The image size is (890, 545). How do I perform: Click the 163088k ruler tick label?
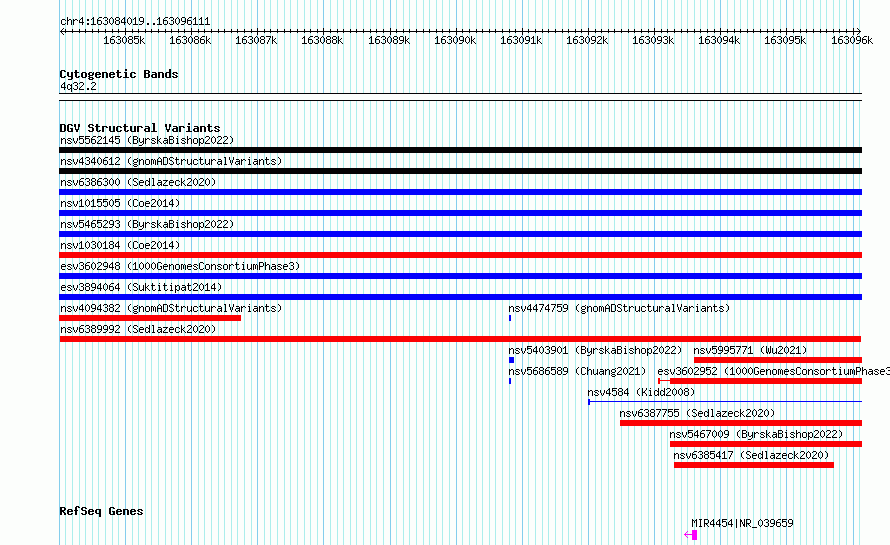pos(322,40)
